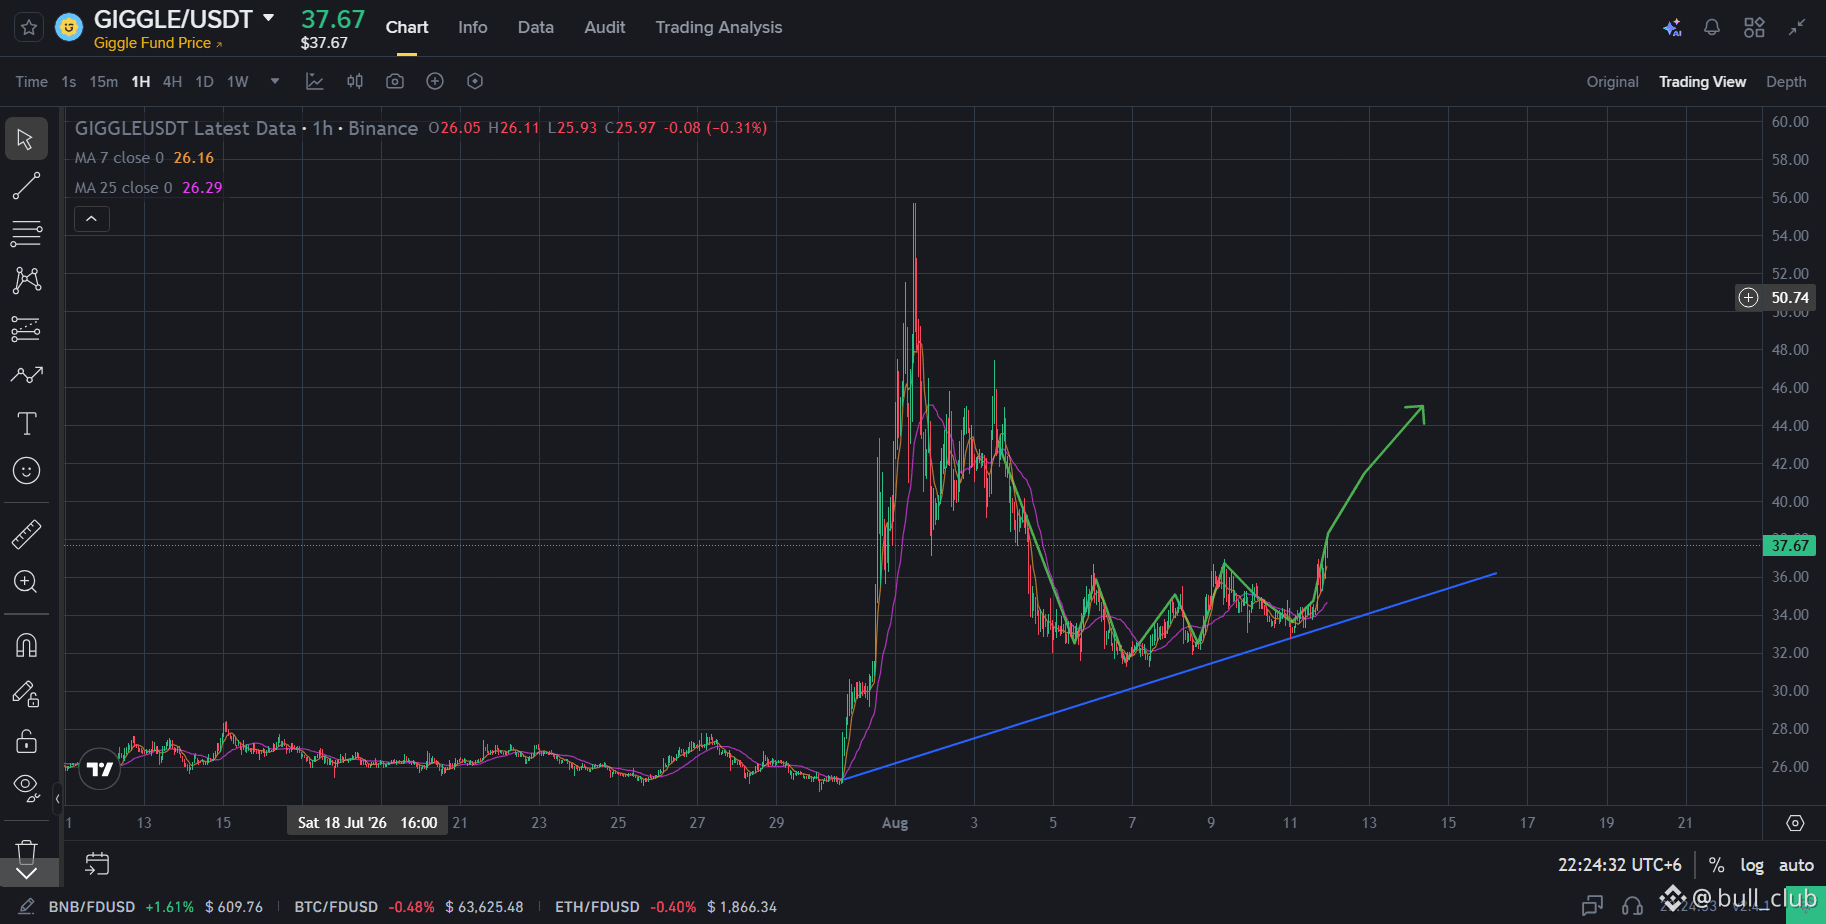The width and height of the screenshot is (1826, 924).
Task: Open chart settings hexagon icon
Action: click(475, 82)
